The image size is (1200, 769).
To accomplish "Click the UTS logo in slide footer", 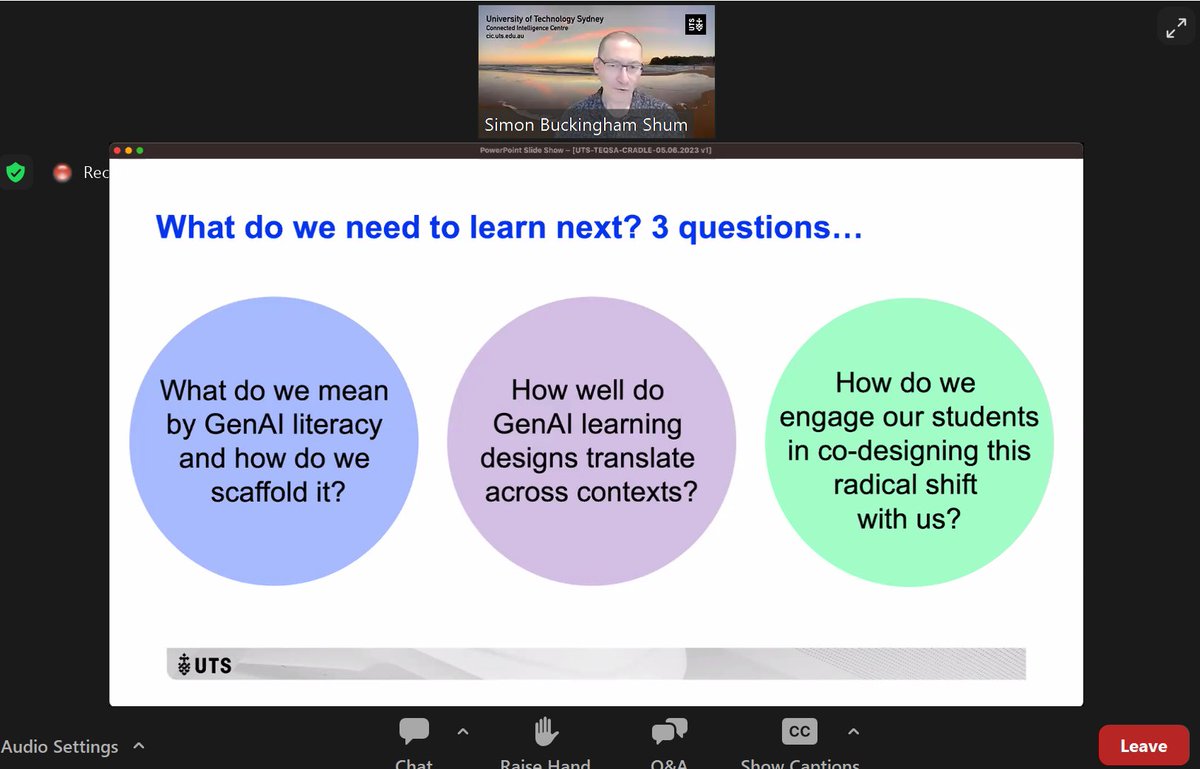I will coord(205,664).
